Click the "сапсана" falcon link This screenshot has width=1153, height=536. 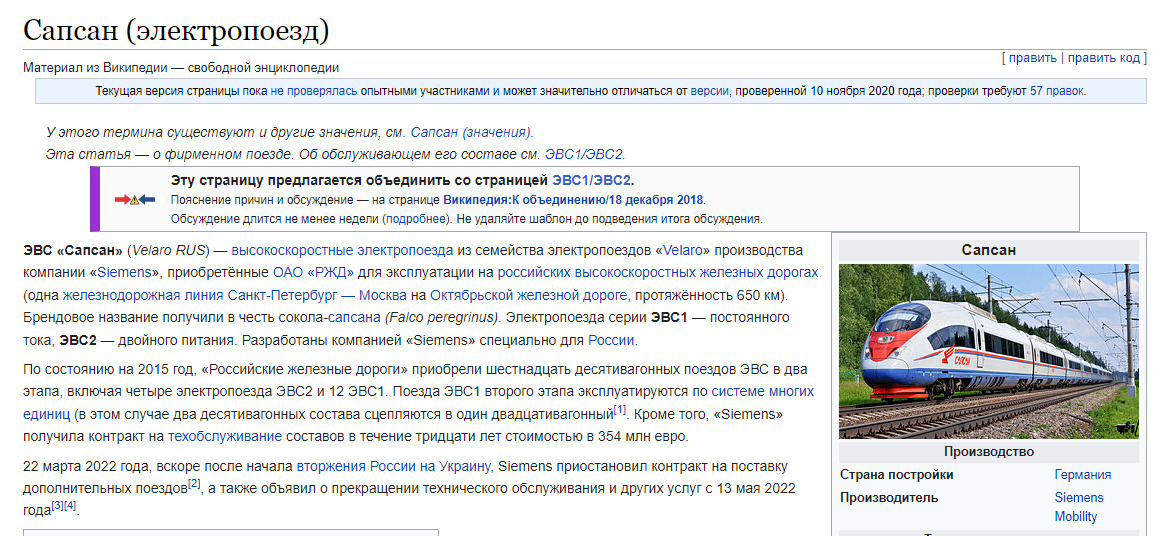click(356, 317)
